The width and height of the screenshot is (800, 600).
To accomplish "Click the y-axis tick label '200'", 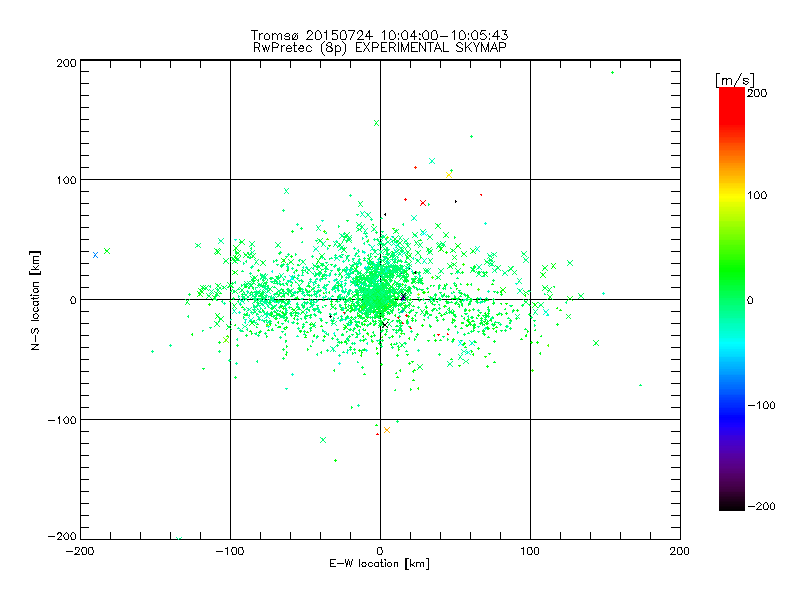I will coord(66,63).
